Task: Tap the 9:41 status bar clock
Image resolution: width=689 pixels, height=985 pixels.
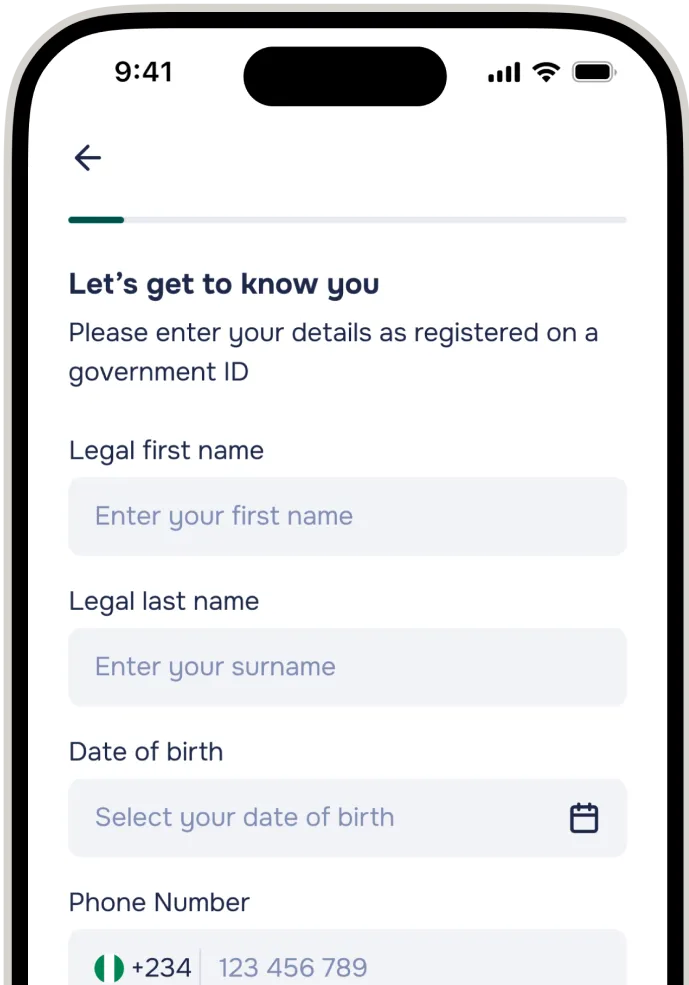Action: point(143,72)
